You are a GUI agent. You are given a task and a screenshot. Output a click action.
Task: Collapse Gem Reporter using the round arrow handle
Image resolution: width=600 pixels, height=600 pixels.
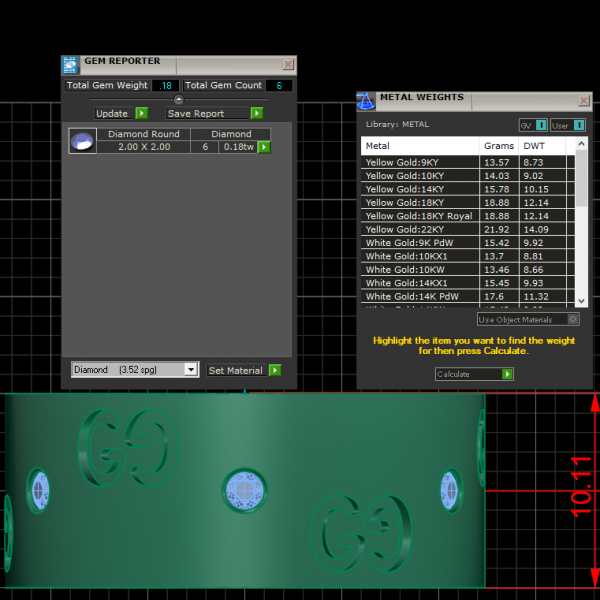coord(179,100)
